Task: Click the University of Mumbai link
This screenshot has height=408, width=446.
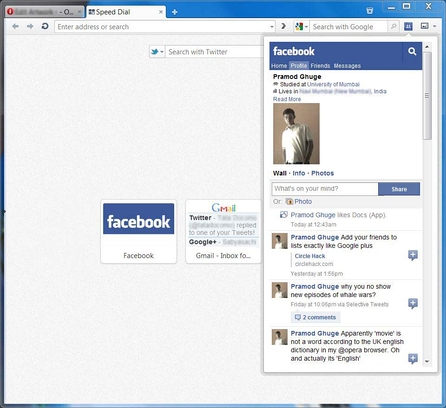Action: coord(333,84)
